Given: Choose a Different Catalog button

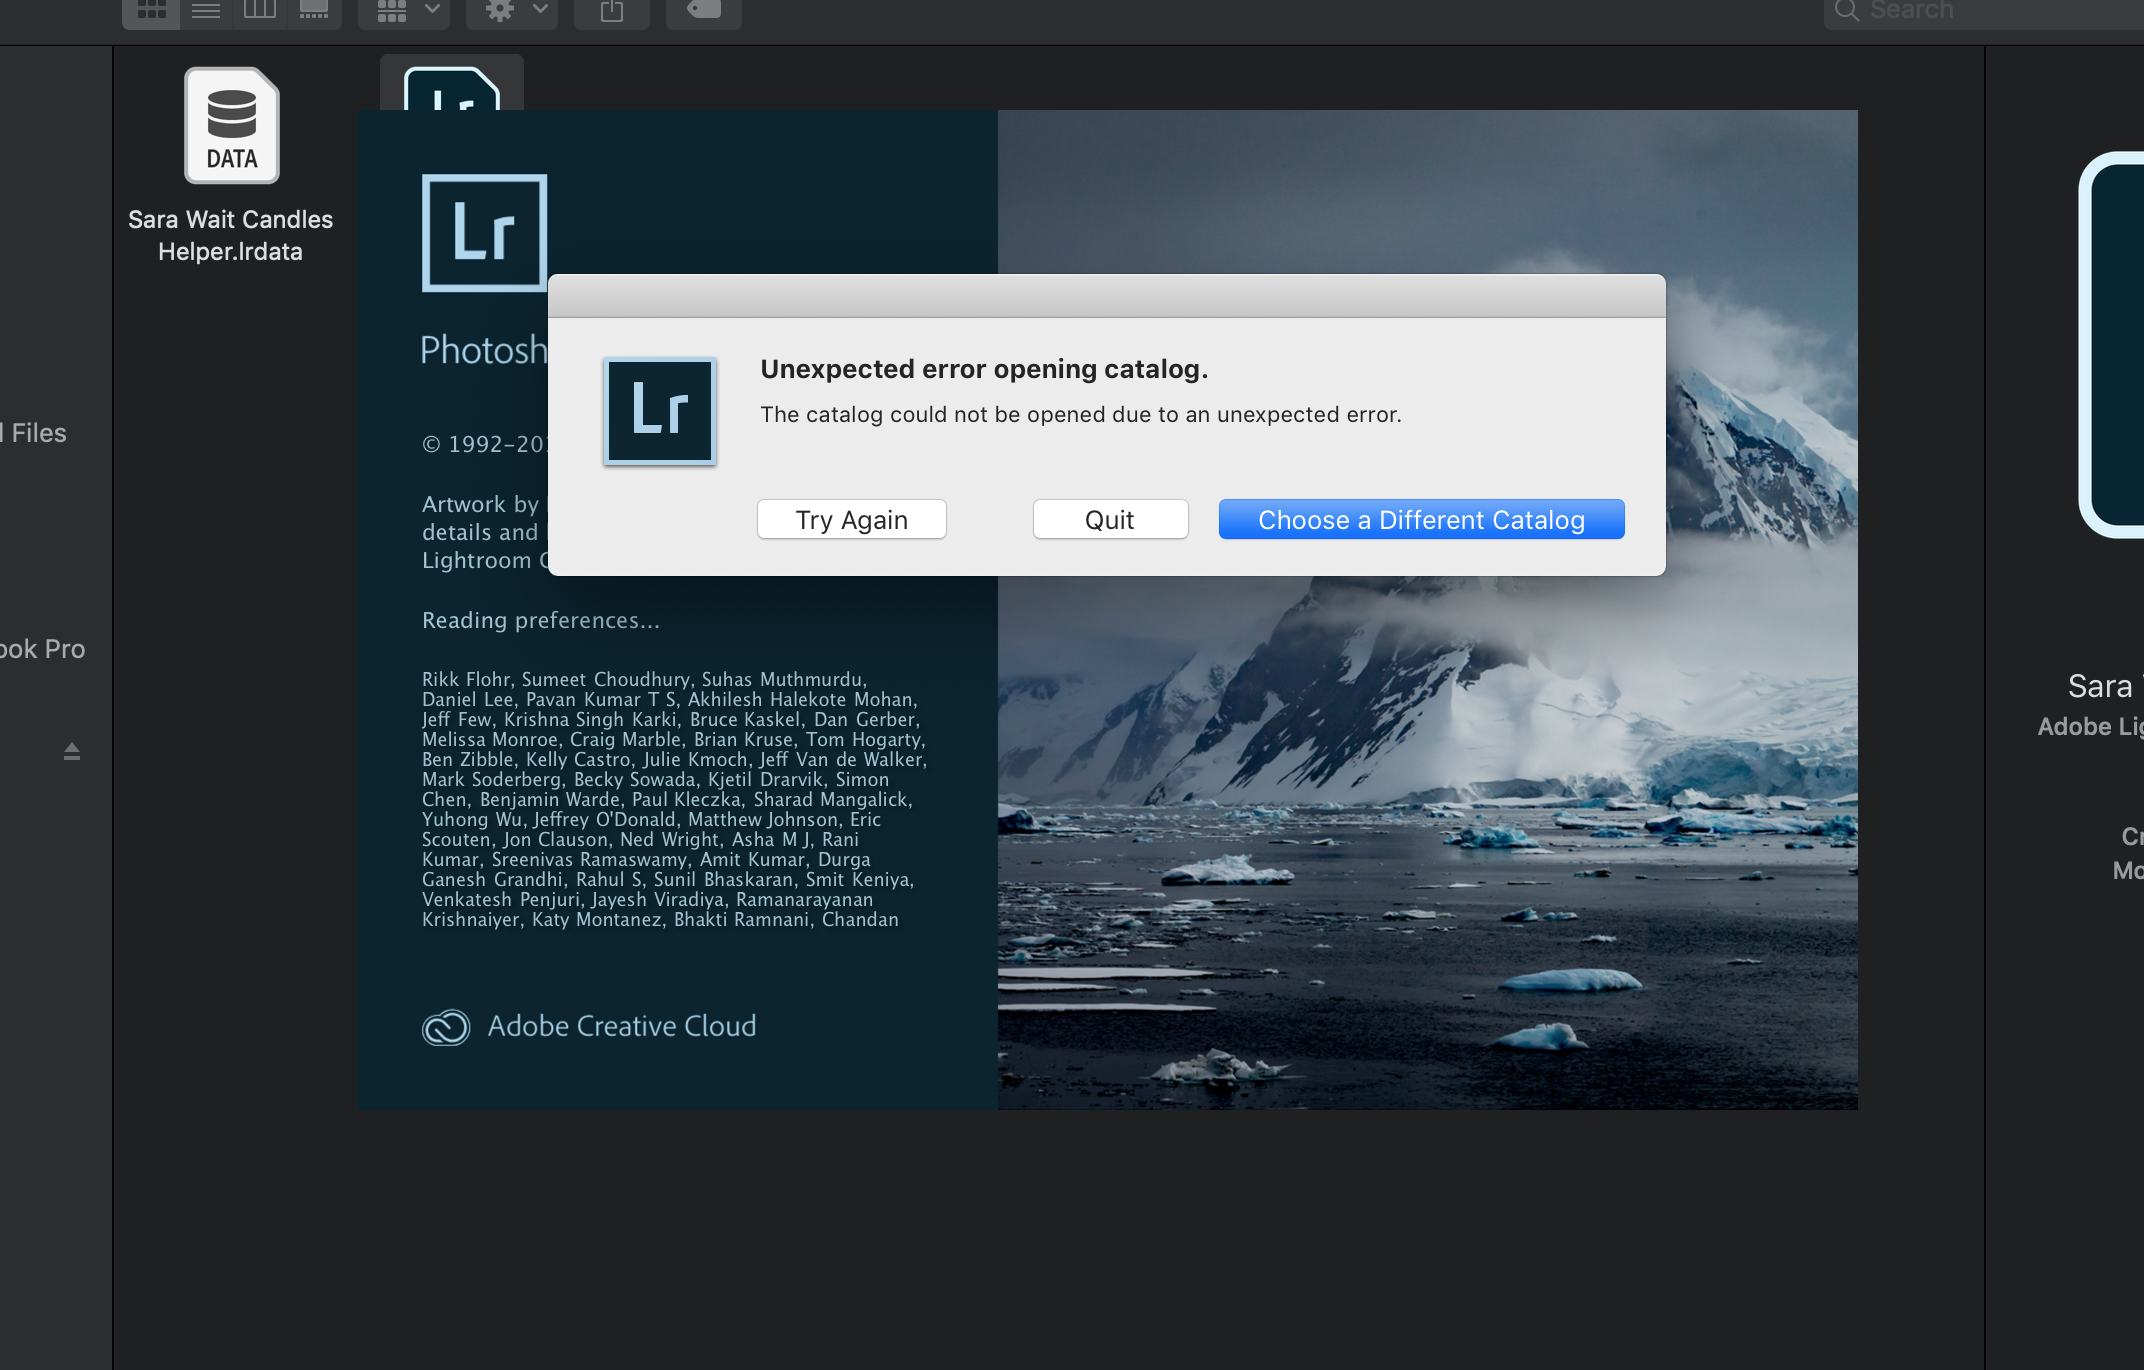Looking at the screenshot, I should click(x=1421, y=519).
